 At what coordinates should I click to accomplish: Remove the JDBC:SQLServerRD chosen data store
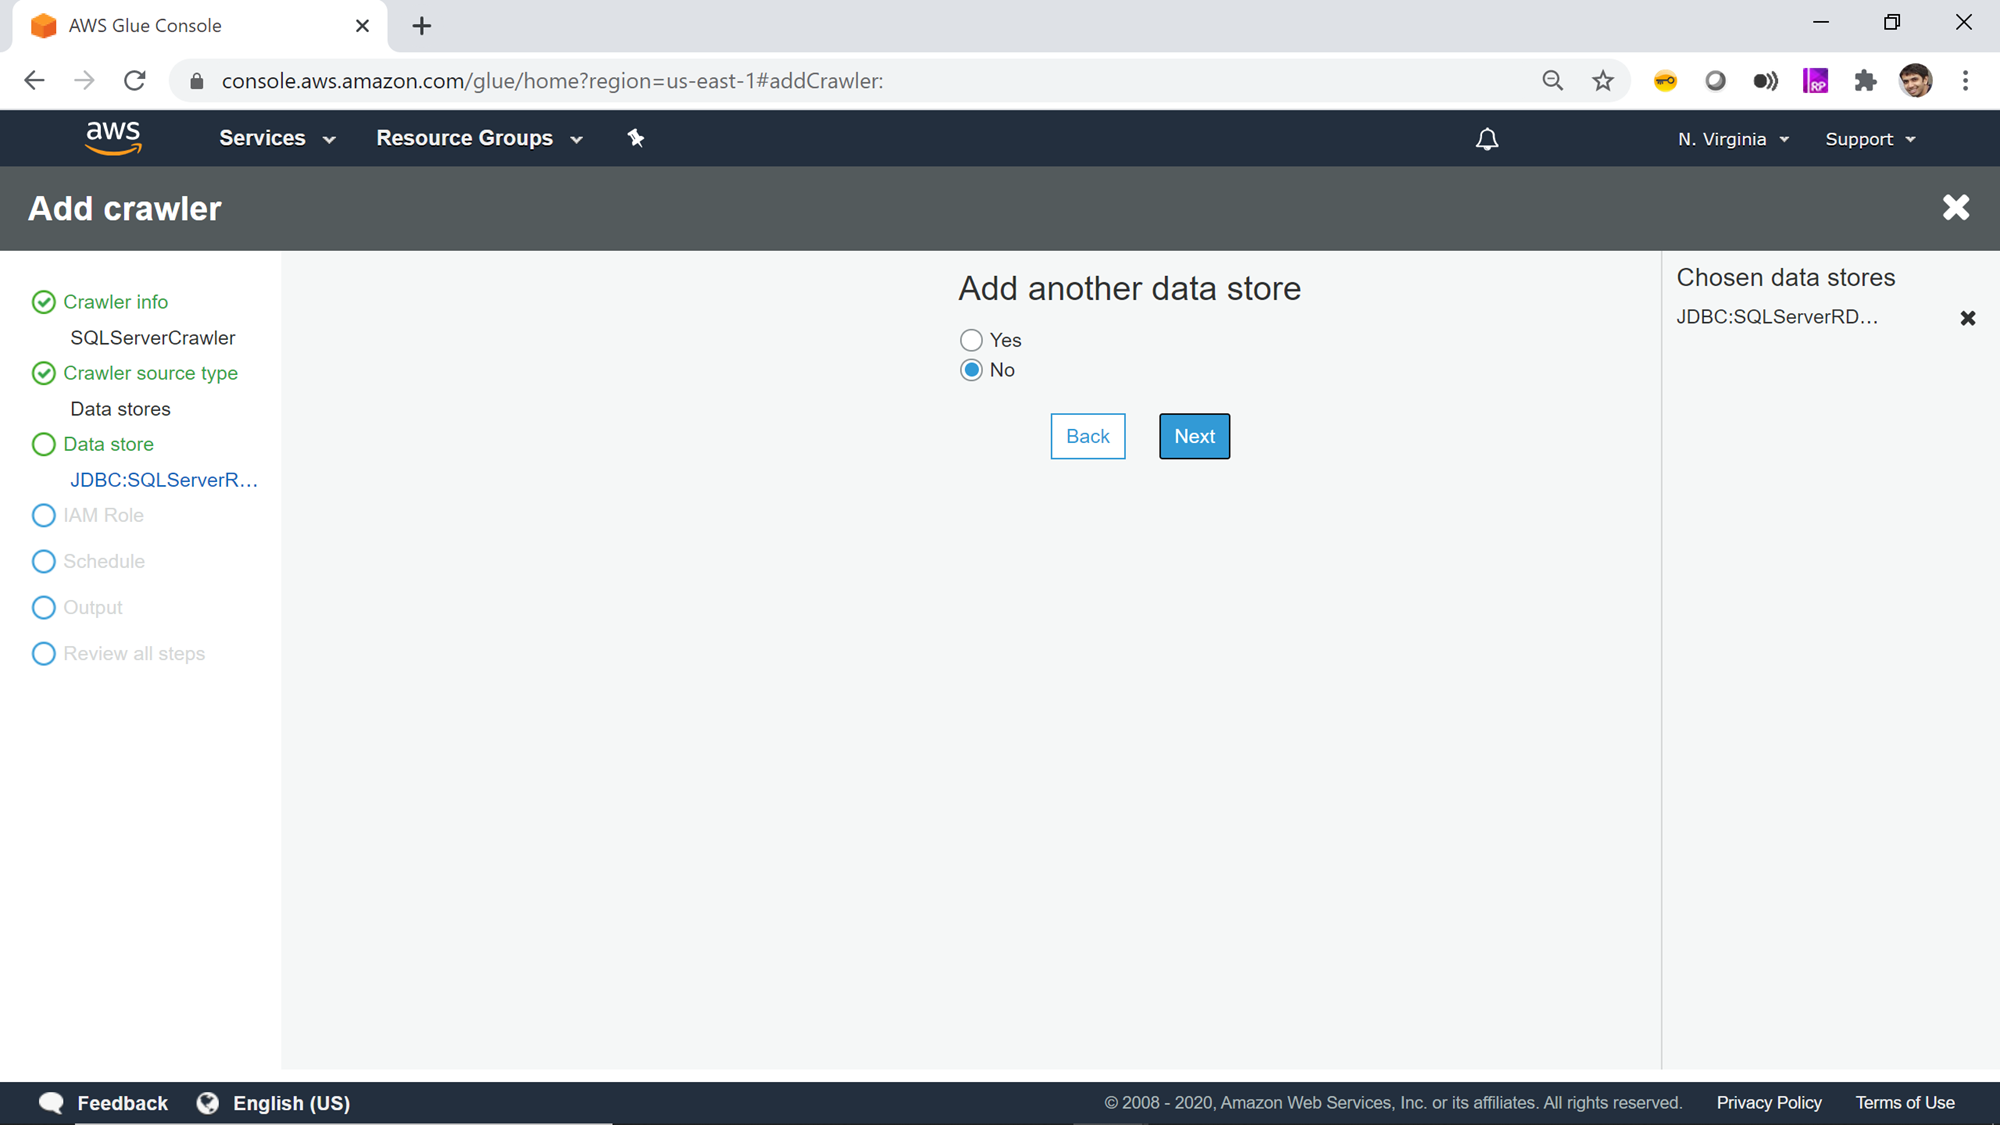click(x=1967, y=318)
